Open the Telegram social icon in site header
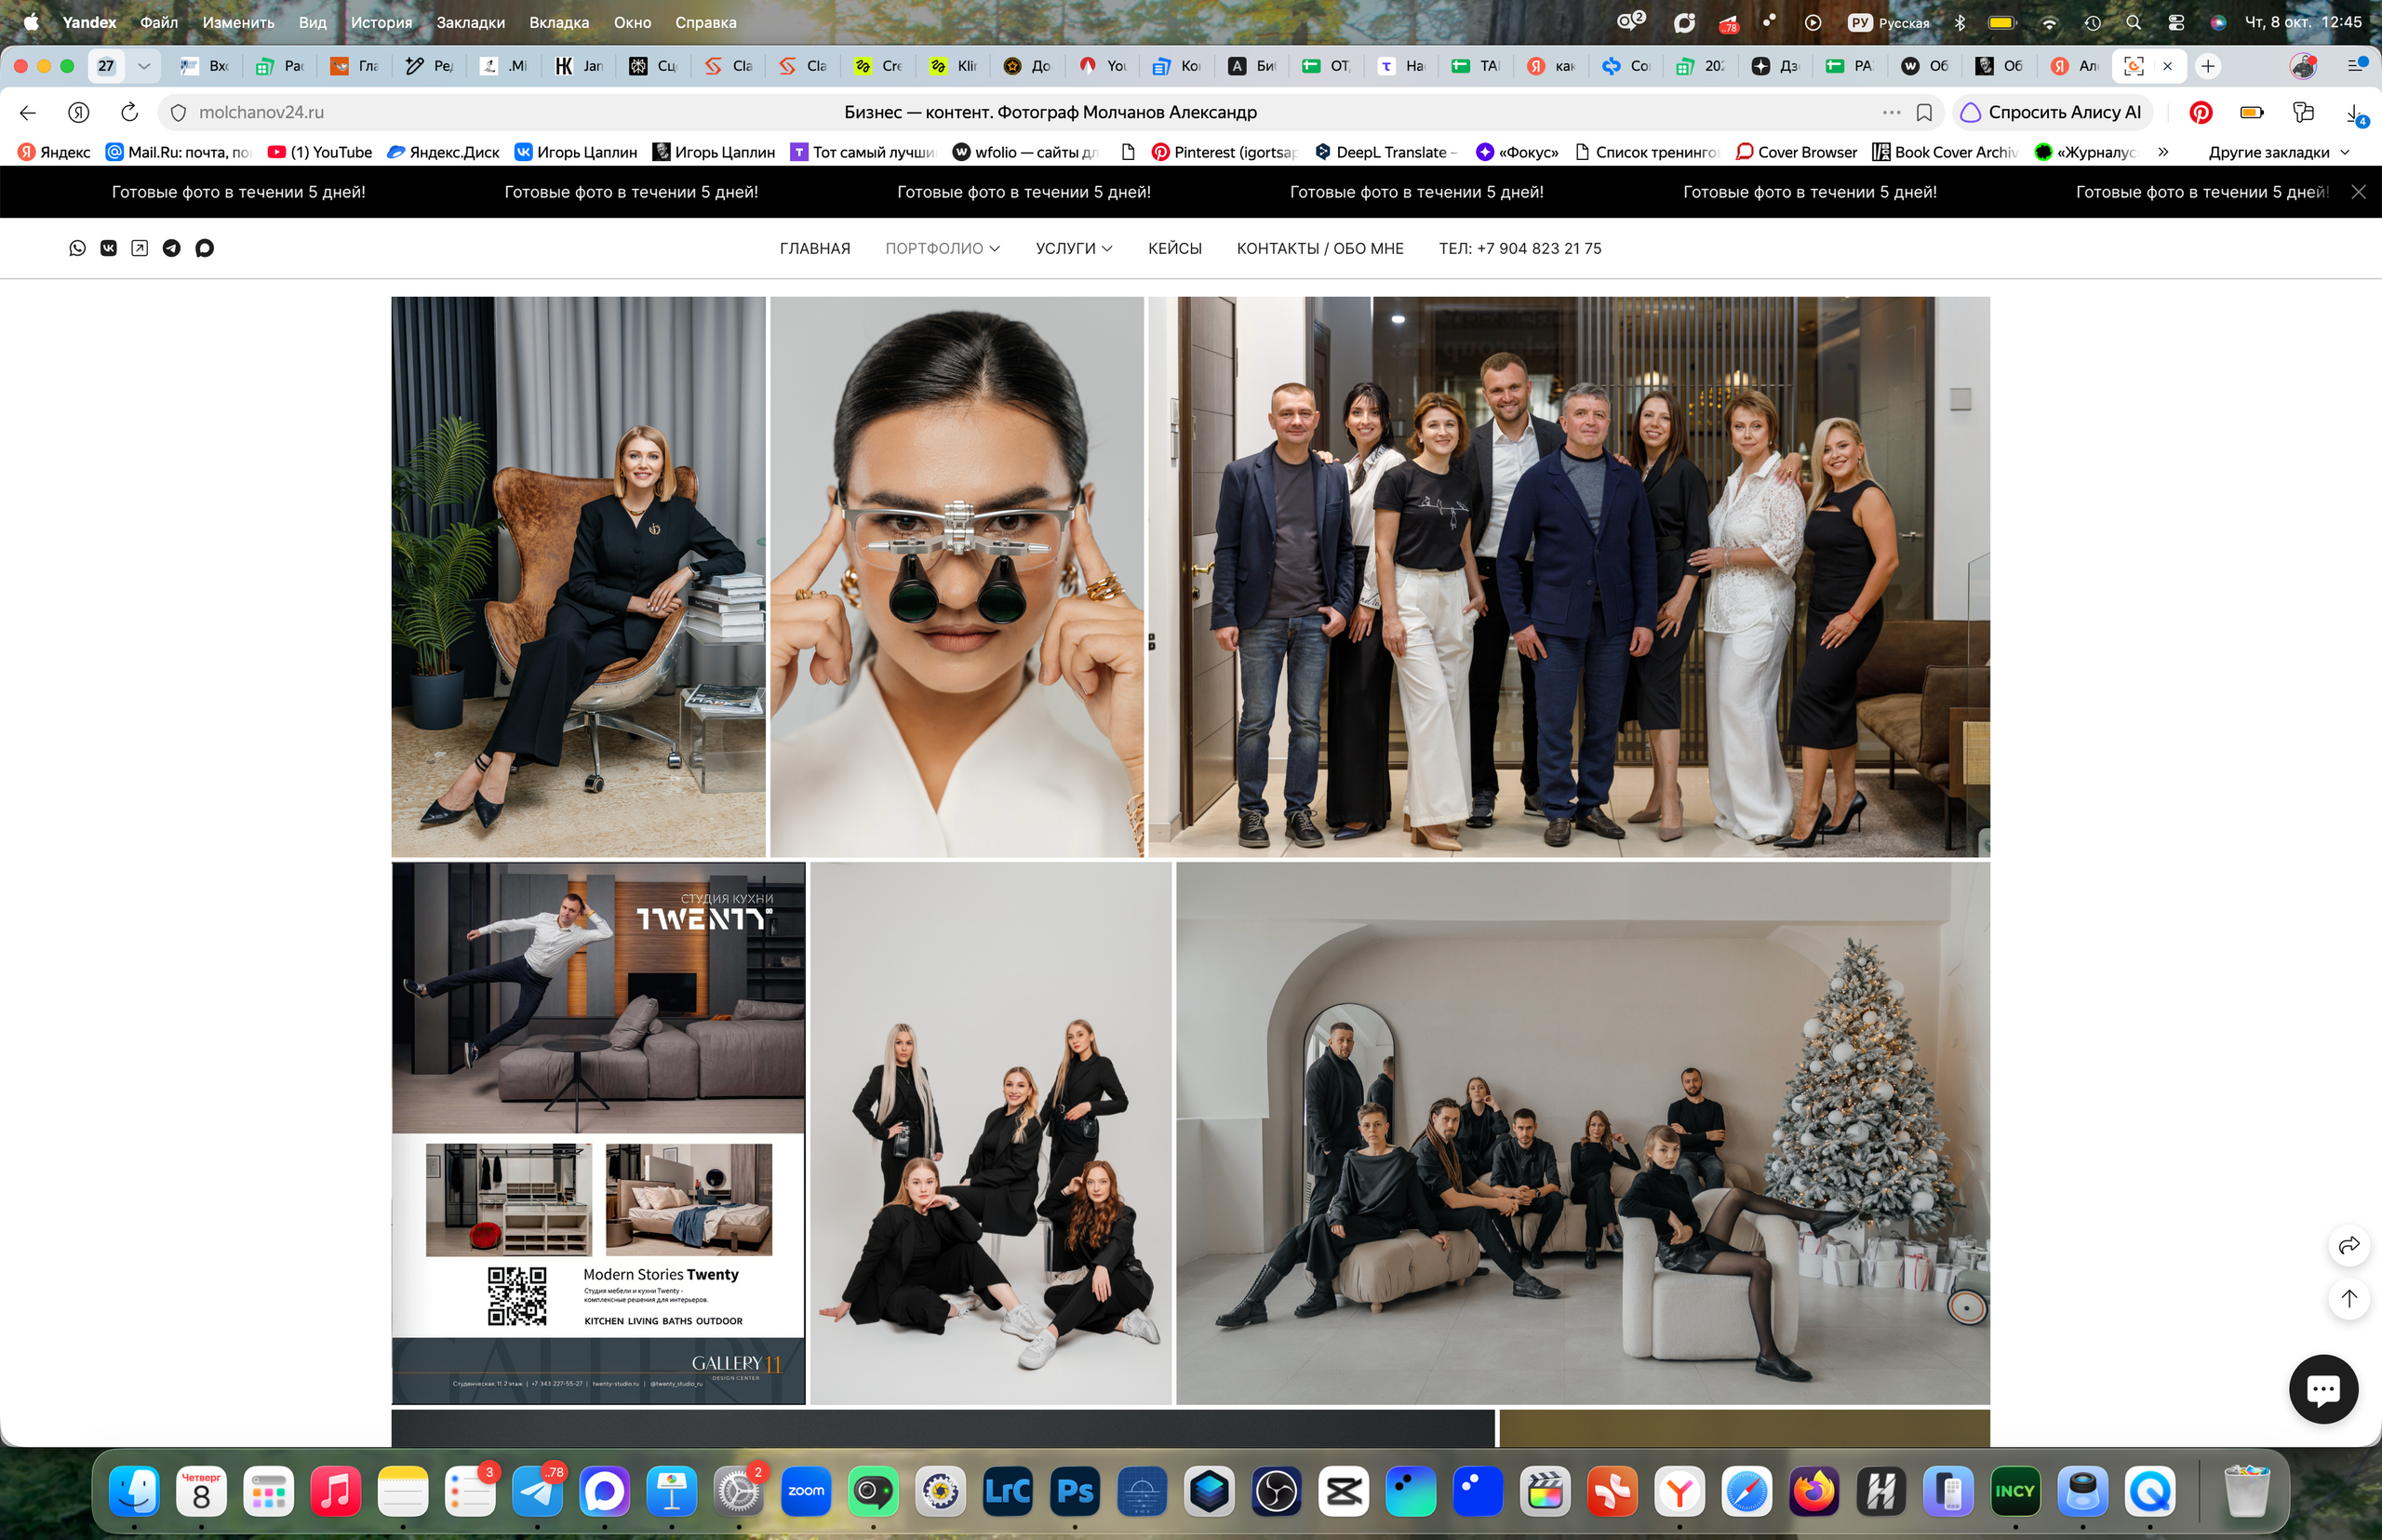The image size is (2382, 1540). click(172, 248)
